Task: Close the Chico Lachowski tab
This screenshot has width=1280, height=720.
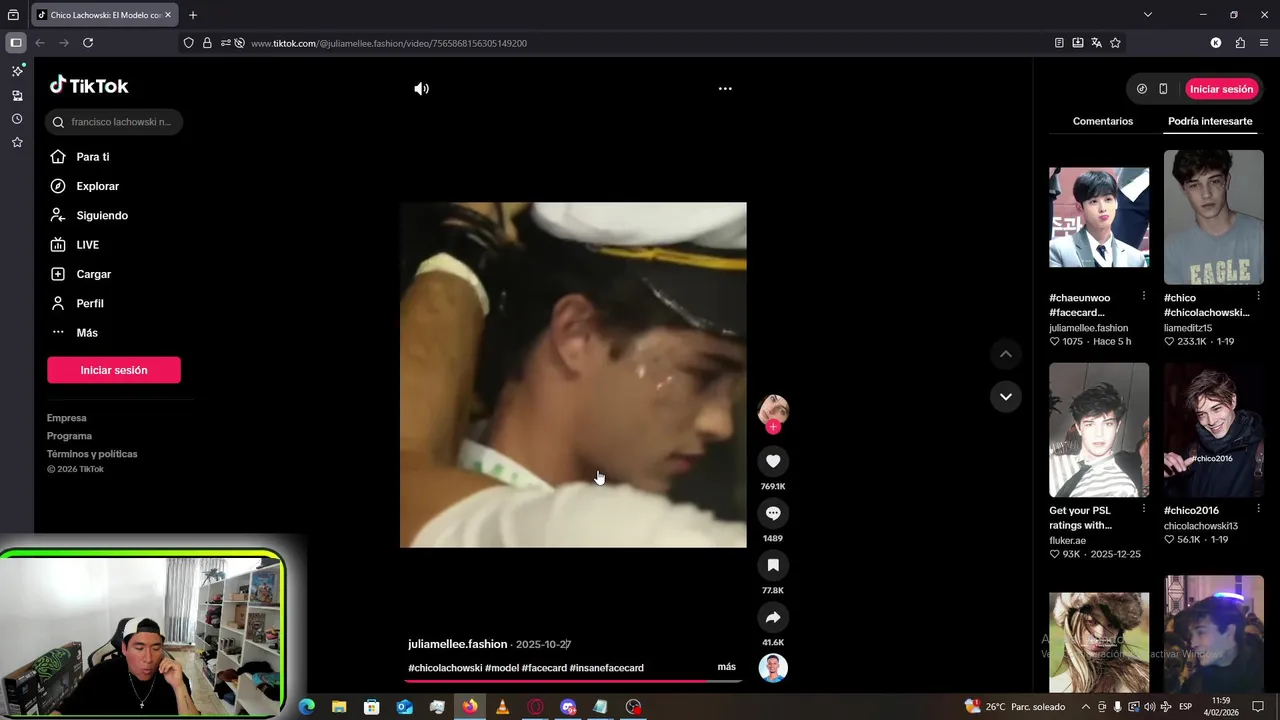Action: pyautogui.click(x=168, y=15)
